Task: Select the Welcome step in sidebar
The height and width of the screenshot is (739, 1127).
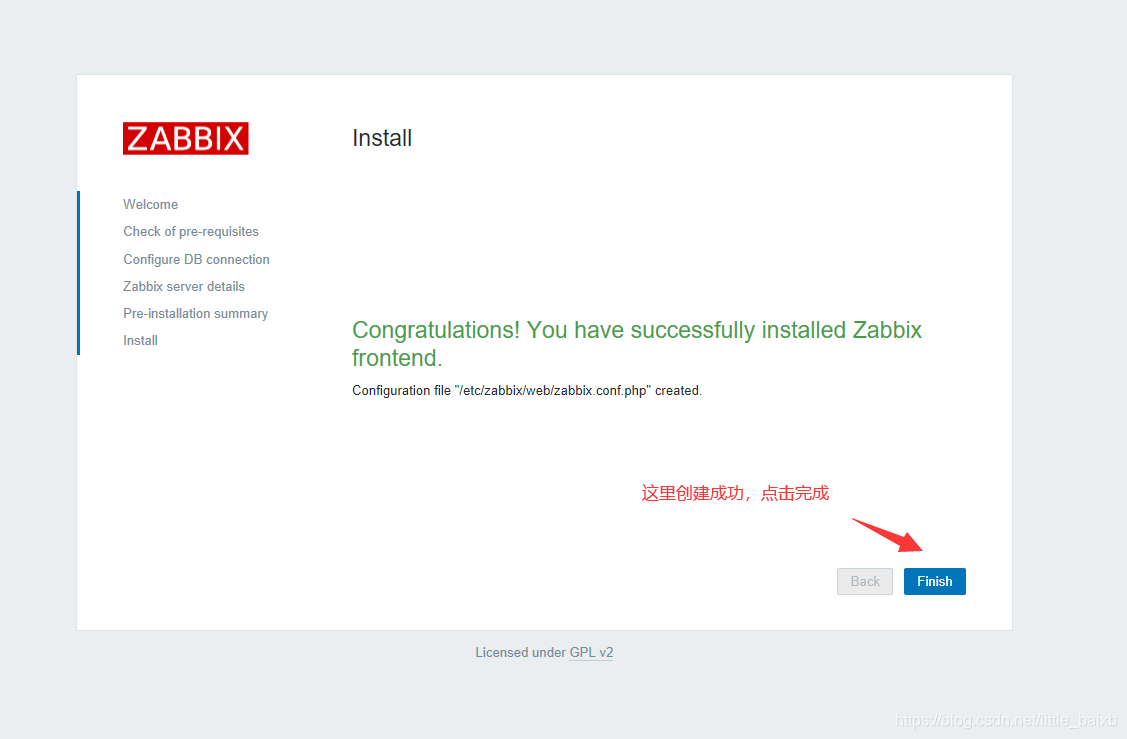Action: point(150,204)
